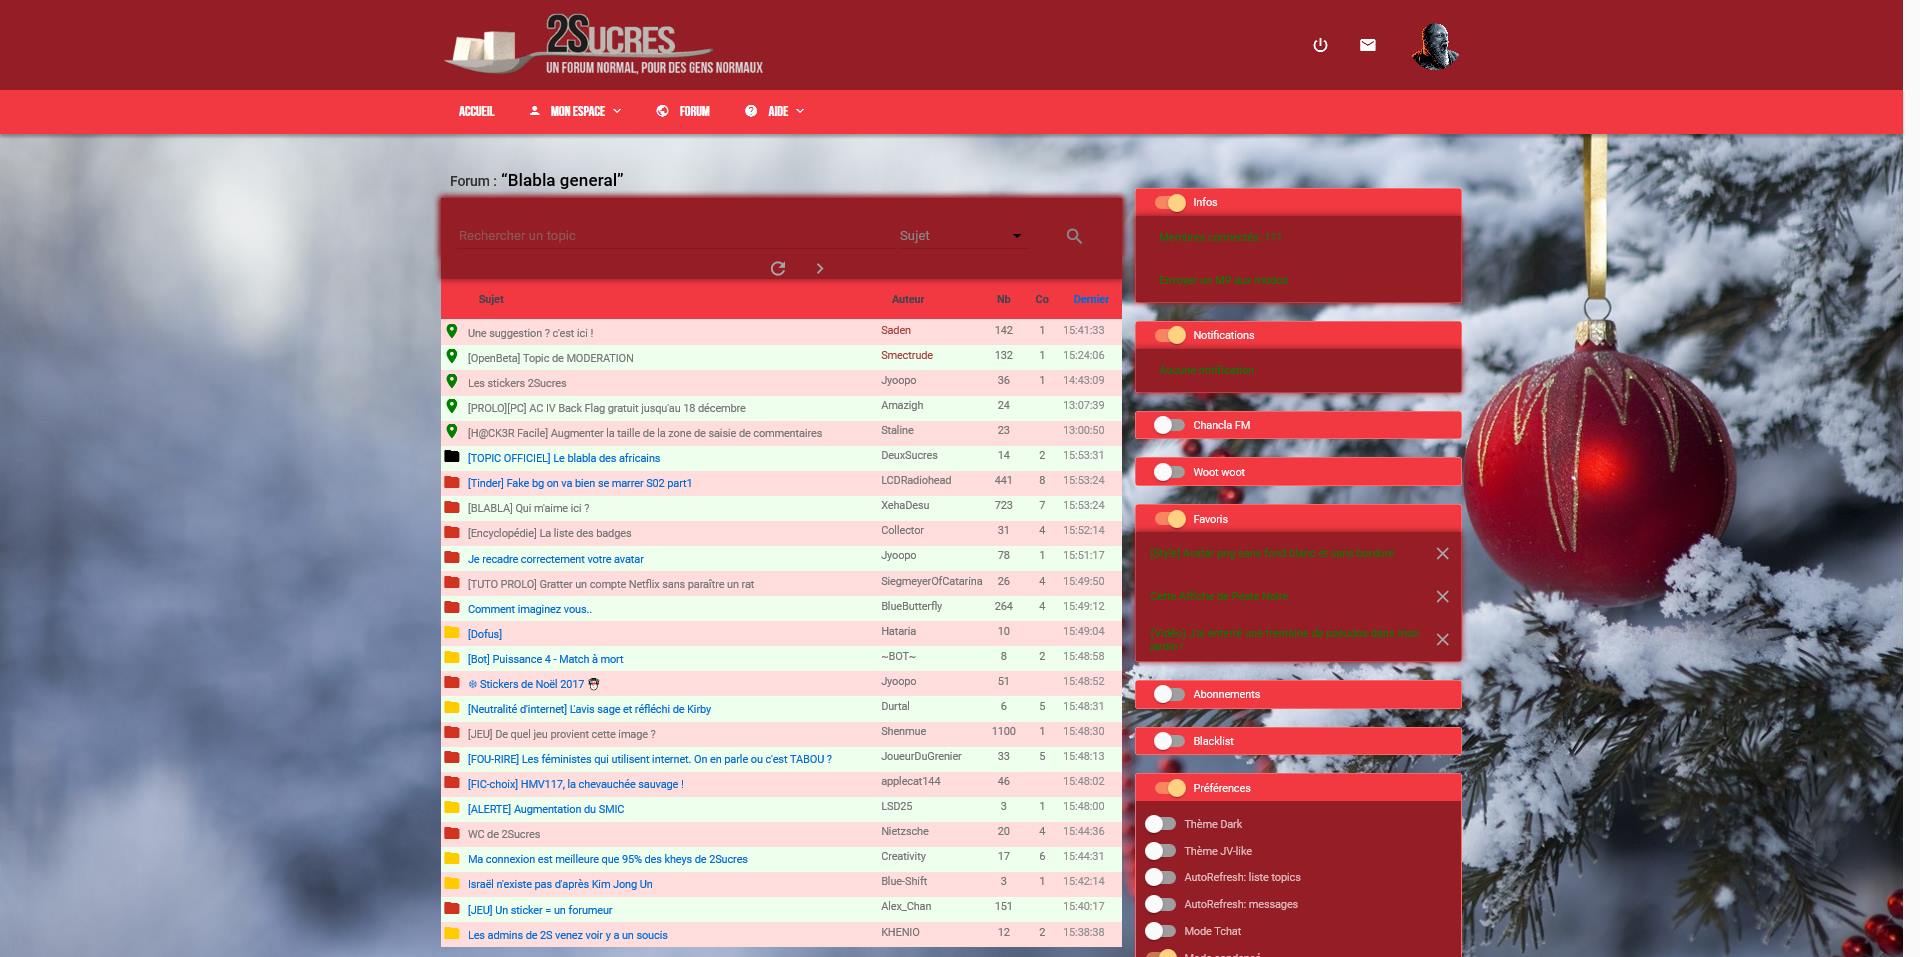Open topic '[FOU-RIRE] Les féministes qui utilisent internet'
This screenshot has height=957, width=1920.
tap(650, 759)
